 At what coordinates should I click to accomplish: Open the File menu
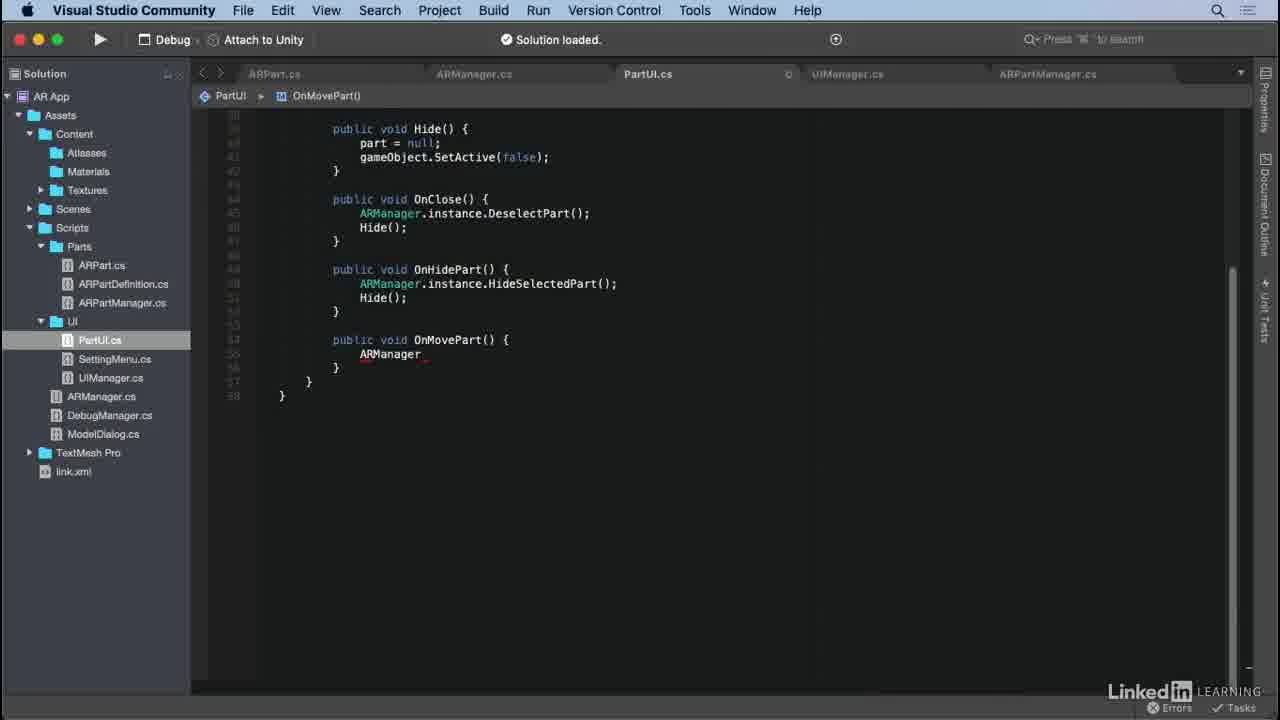pyautogui.click(x=243, y=10)
